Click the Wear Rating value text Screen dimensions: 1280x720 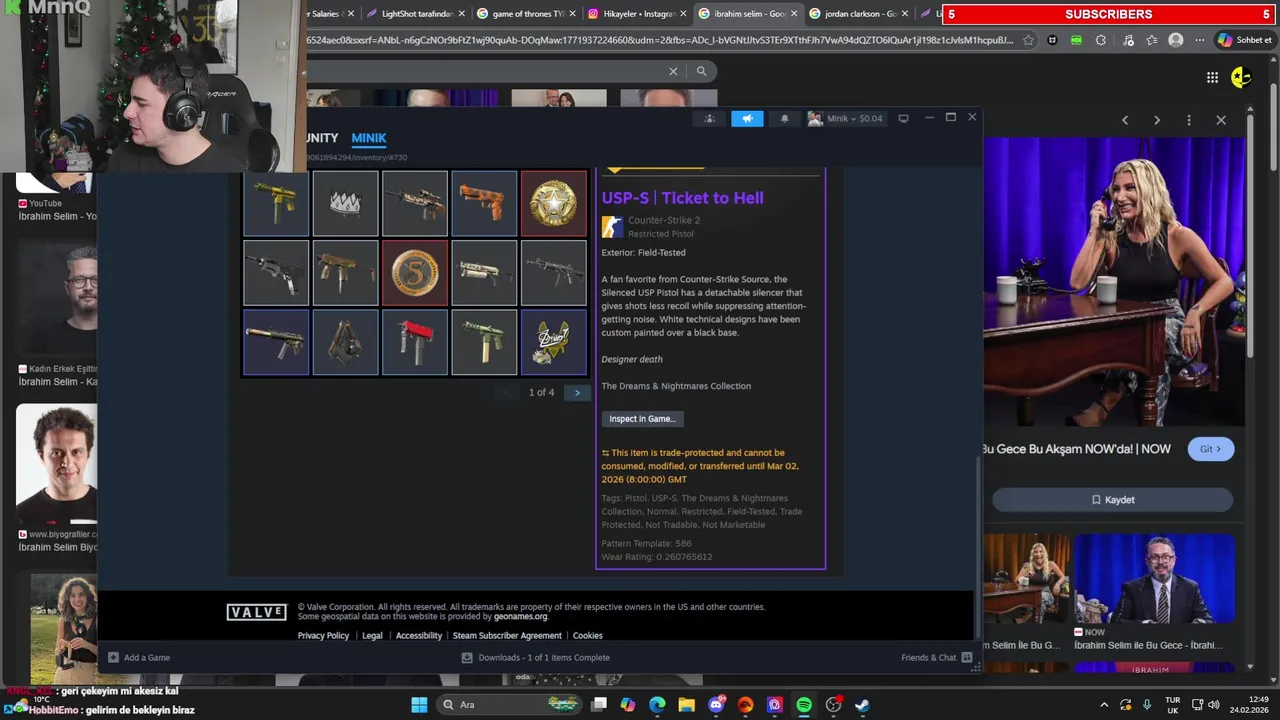[657, 557]
